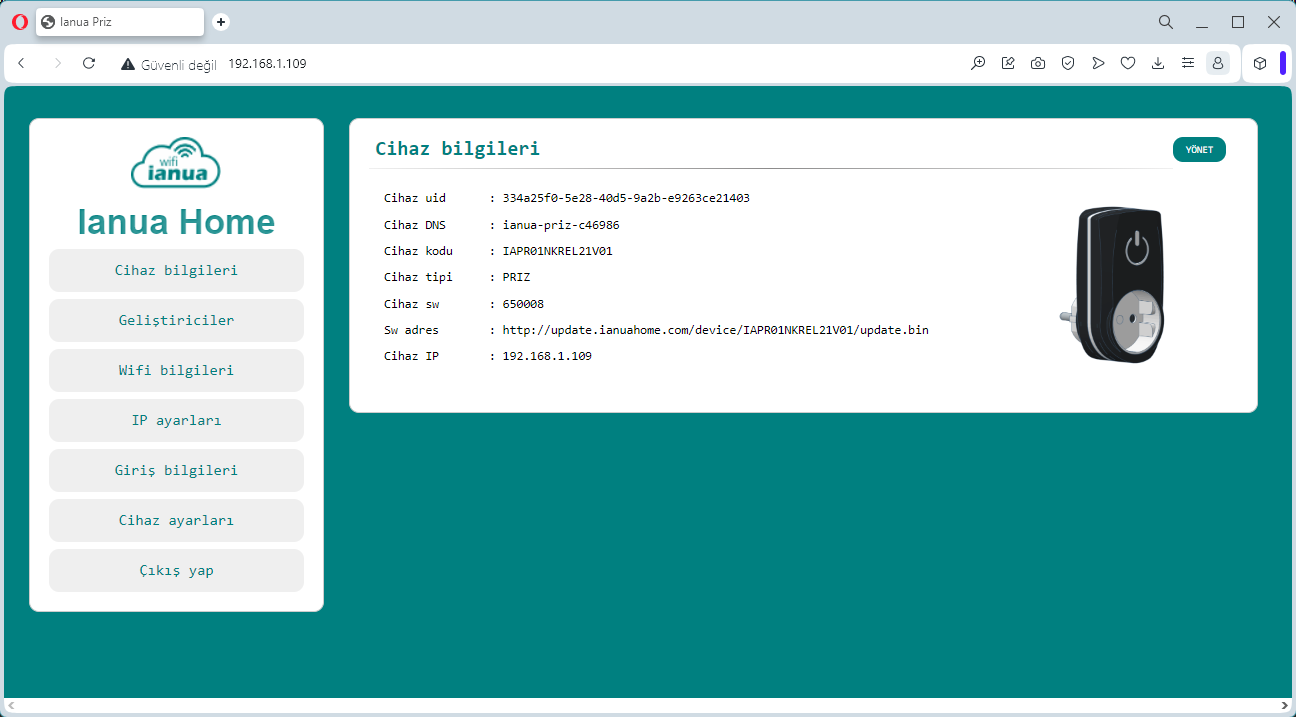Viewport: 1296px width, 717px height.
Task: Click the DNS value ianua-priz-c46986
Action: coord(561,225)
